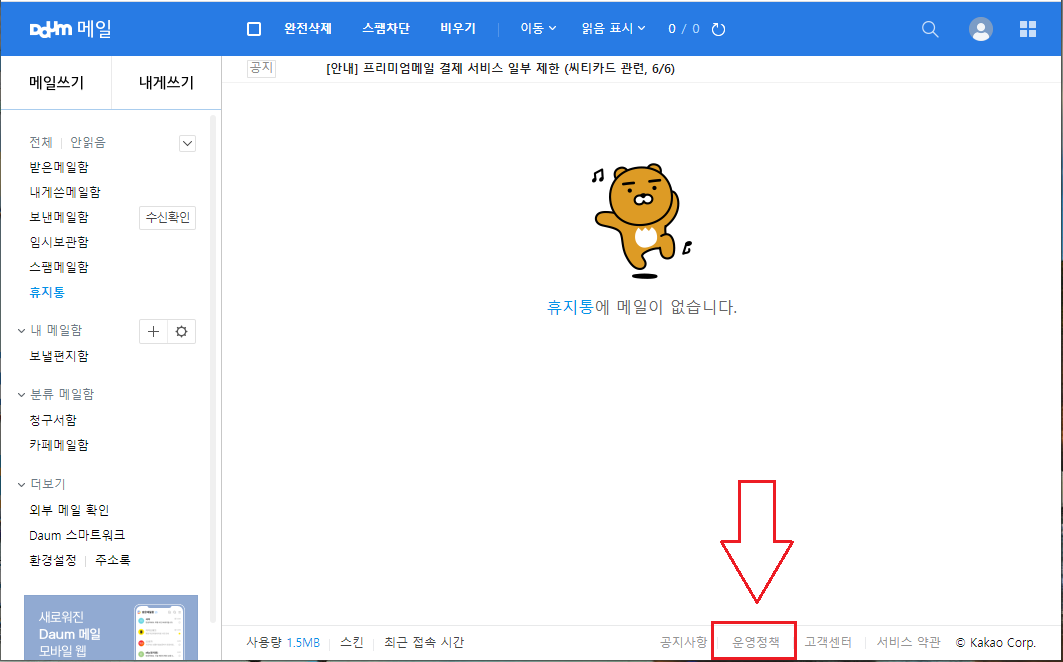The image size is (1063, 662).
Task: Open 휴지통 folder in sidebar
Action: coord(47,292)
